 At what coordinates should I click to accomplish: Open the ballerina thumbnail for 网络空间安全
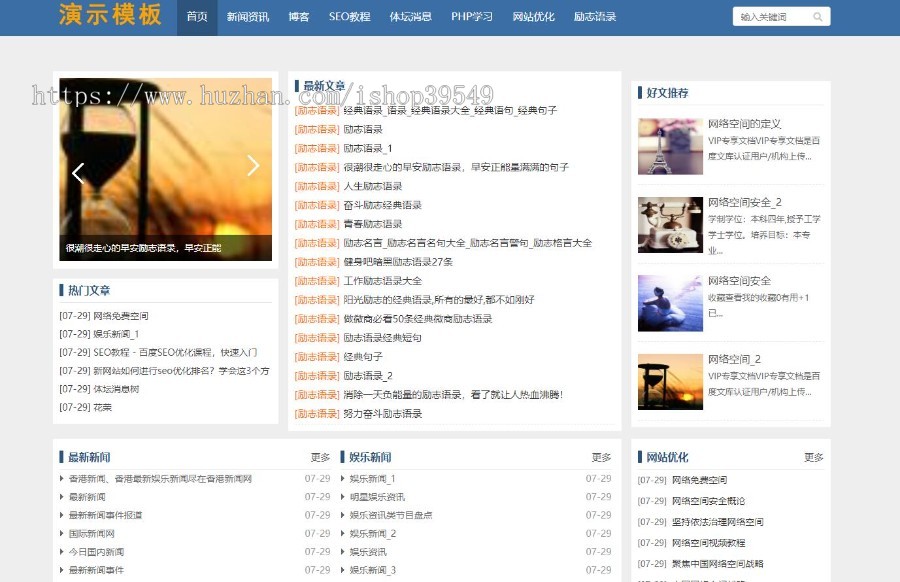point(670,303)
